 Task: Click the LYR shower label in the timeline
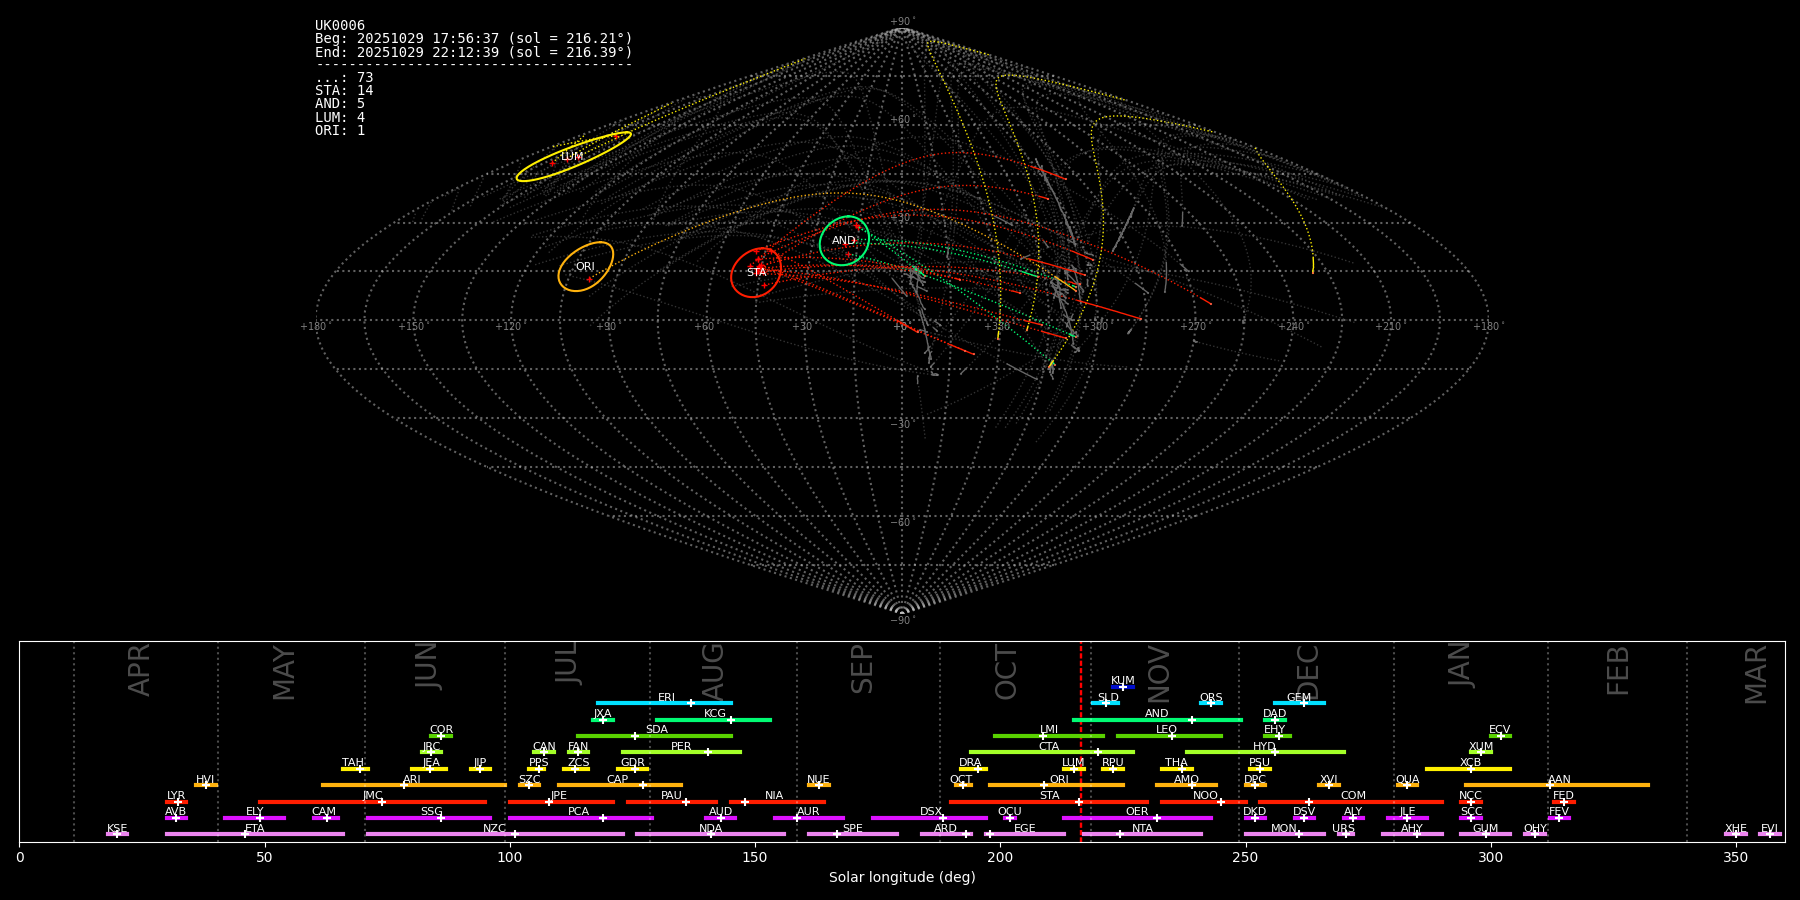[176, 796]
